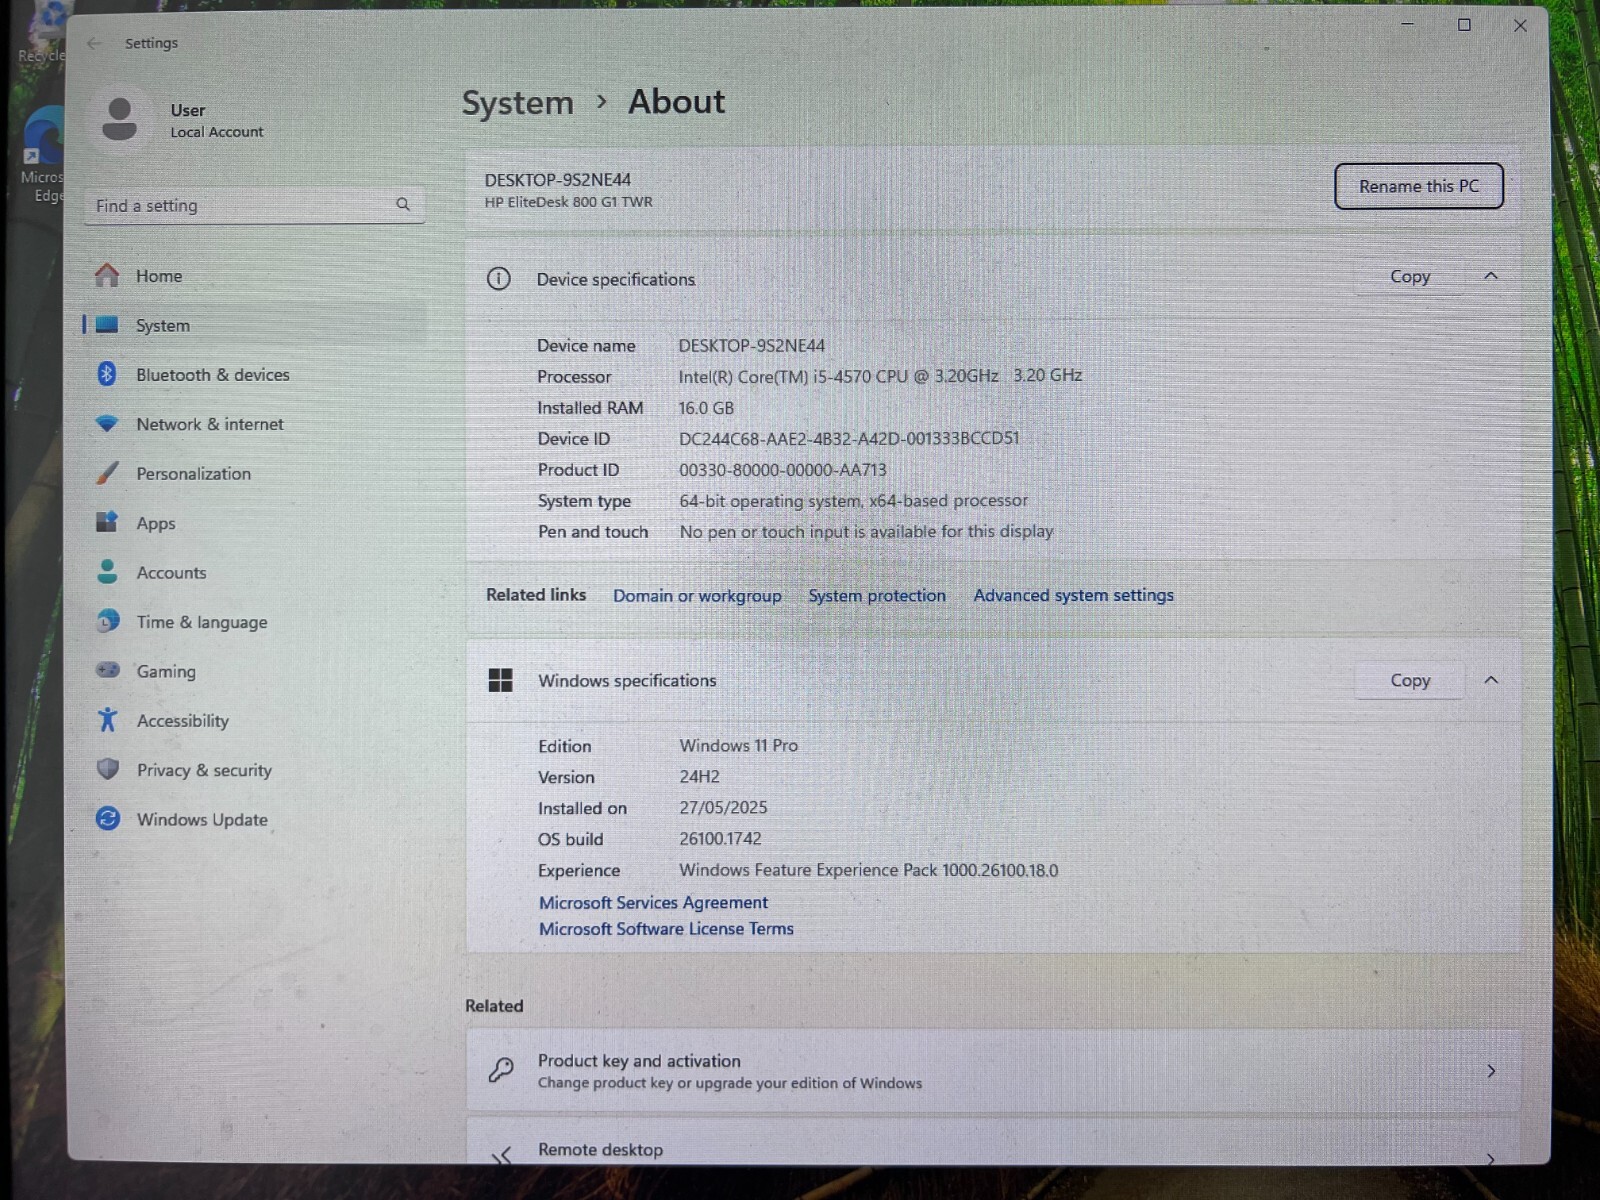Click the Device specifications info icon
The height and width of the screenshot is (1200, 1600).
[x=498, y=279]
